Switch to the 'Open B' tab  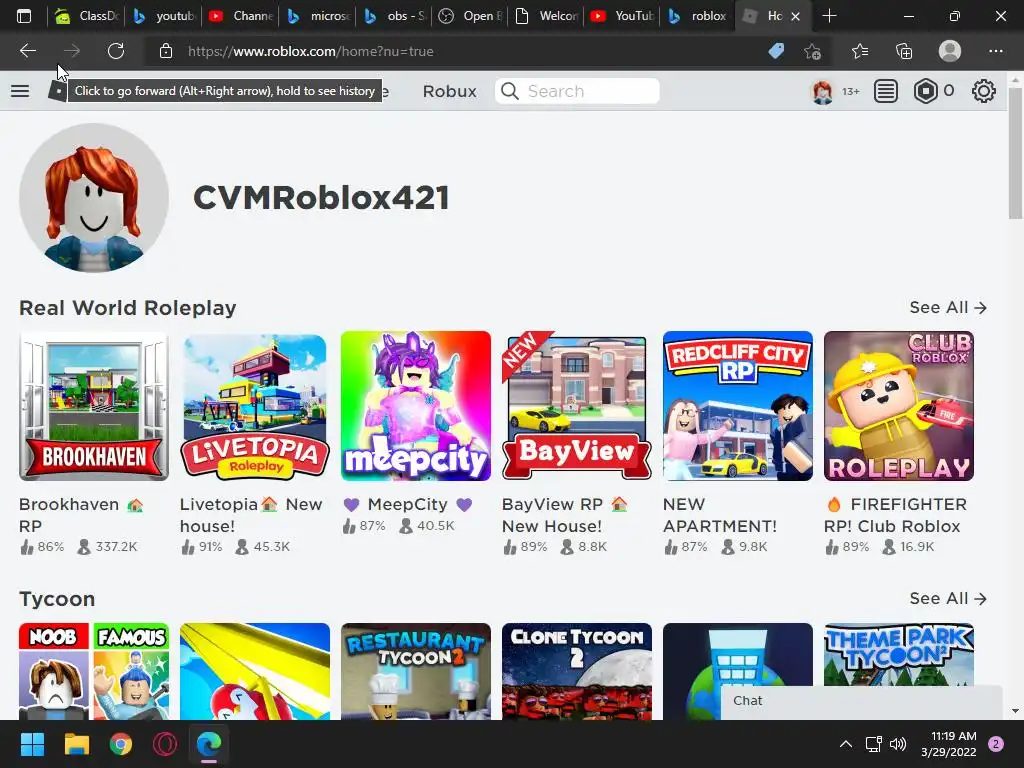(472, 16)
